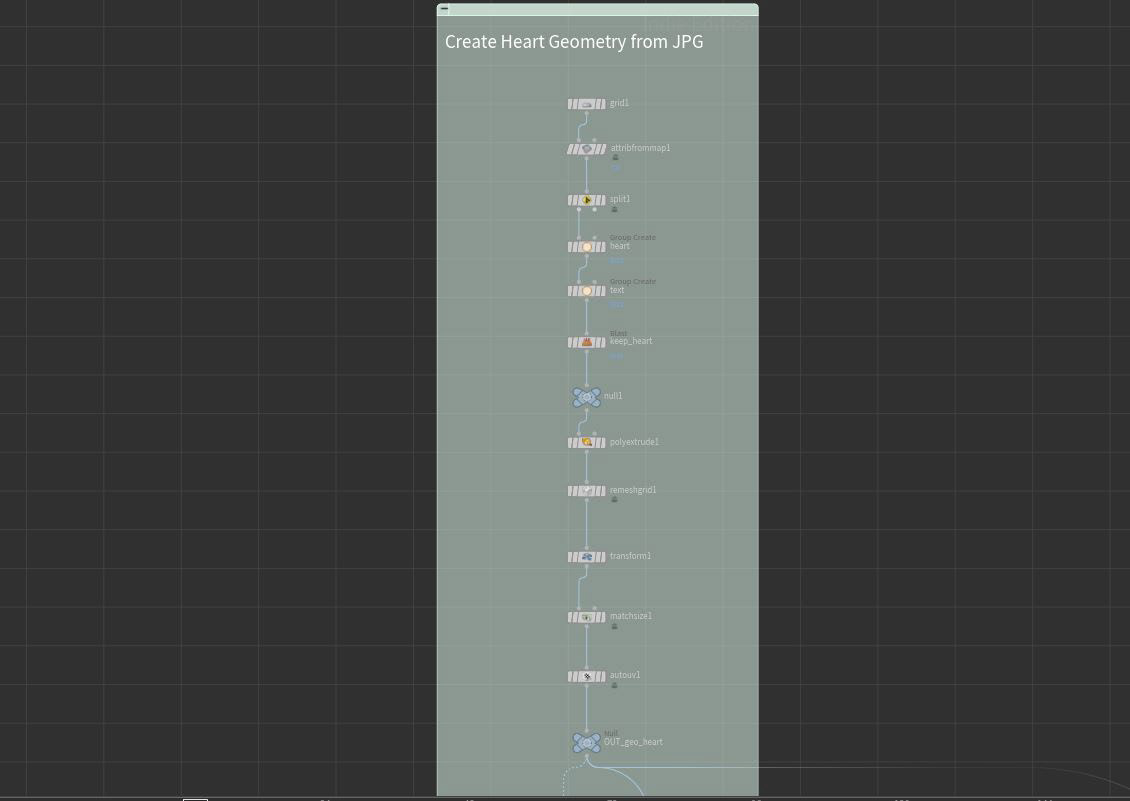This screenshot has height=801, width=1130.
Task: Click the remeshgrid1 node icon
Action: click(587, 491)
